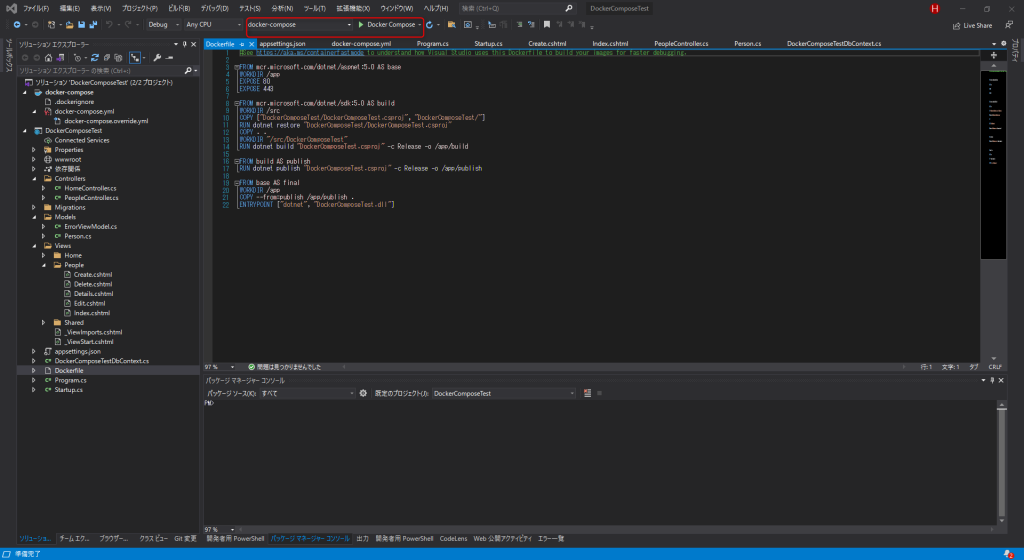Click the Solution Explorer Home icon
This screenshot has width=1024, height=560.
click(48, 57)
